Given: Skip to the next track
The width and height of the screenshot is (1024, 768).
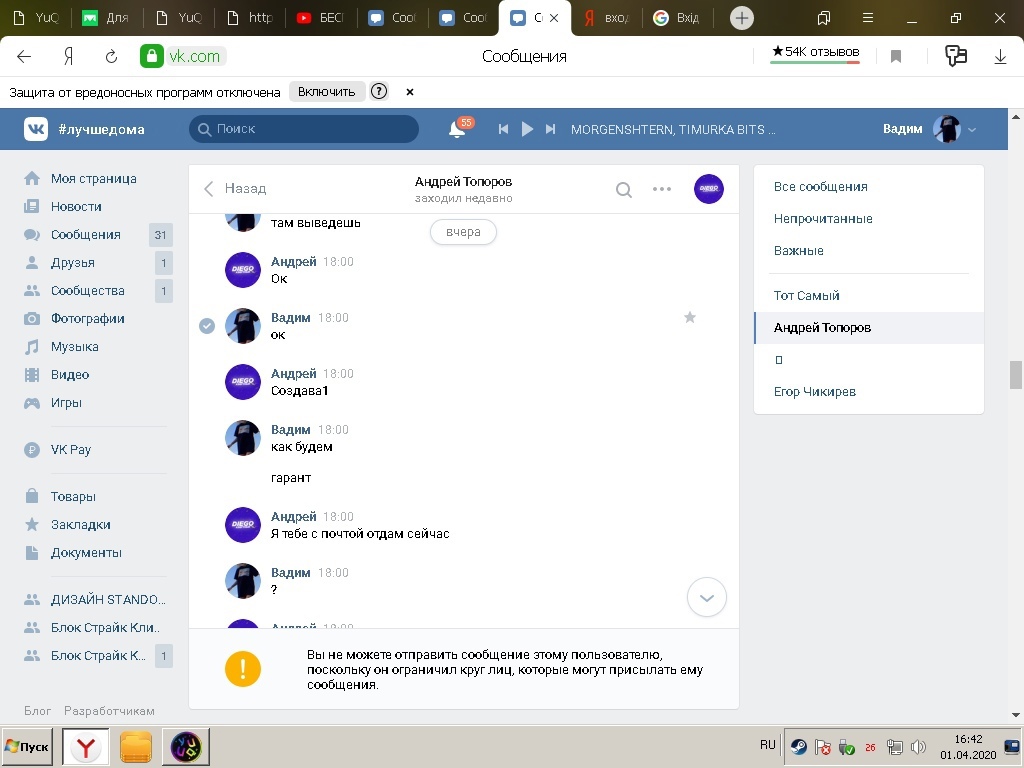Looking at the screenshot, I should click(550, 129).
